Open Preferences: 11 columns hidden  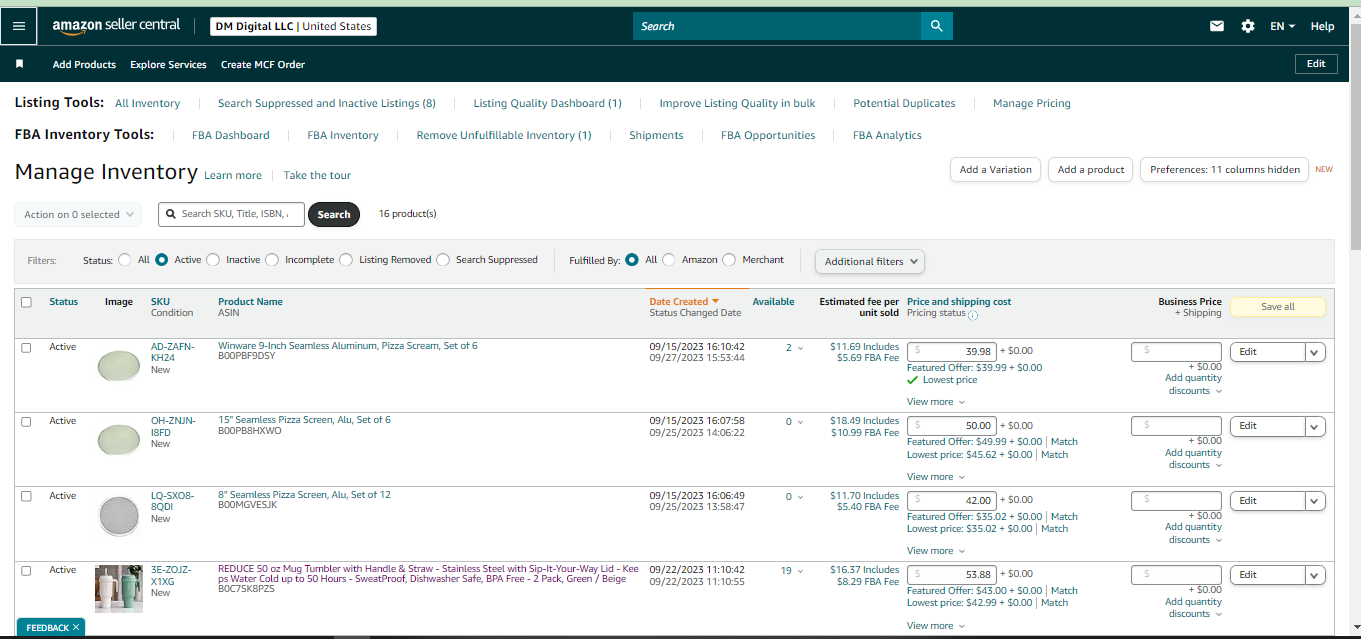coord(1225,170)
